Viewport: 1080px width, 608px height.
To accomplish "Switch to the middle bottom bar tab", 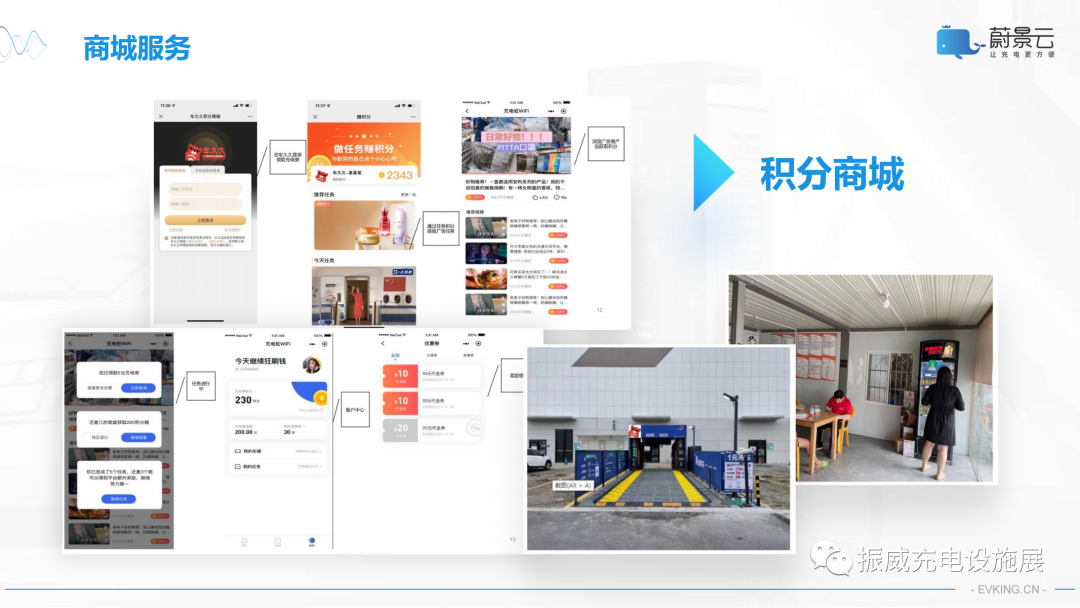I will pos(278,542).
